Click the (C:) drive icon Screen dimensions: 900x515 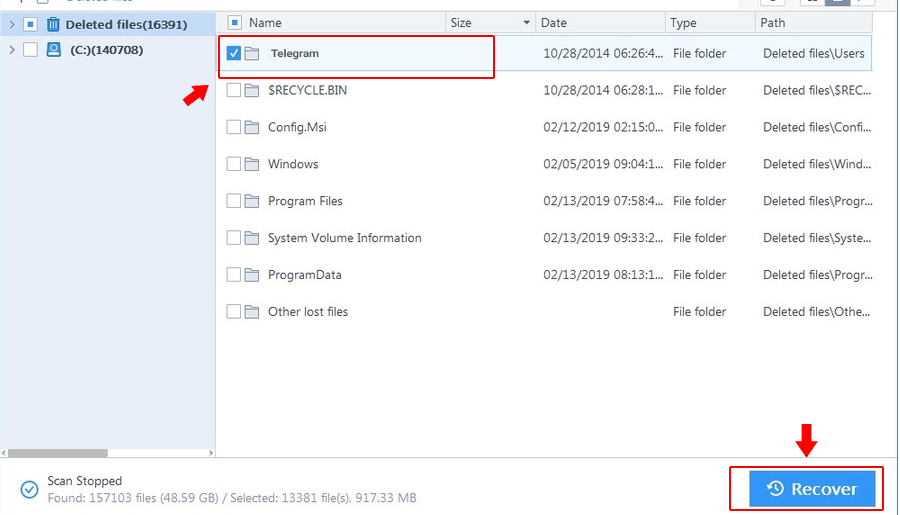point(53,49)
